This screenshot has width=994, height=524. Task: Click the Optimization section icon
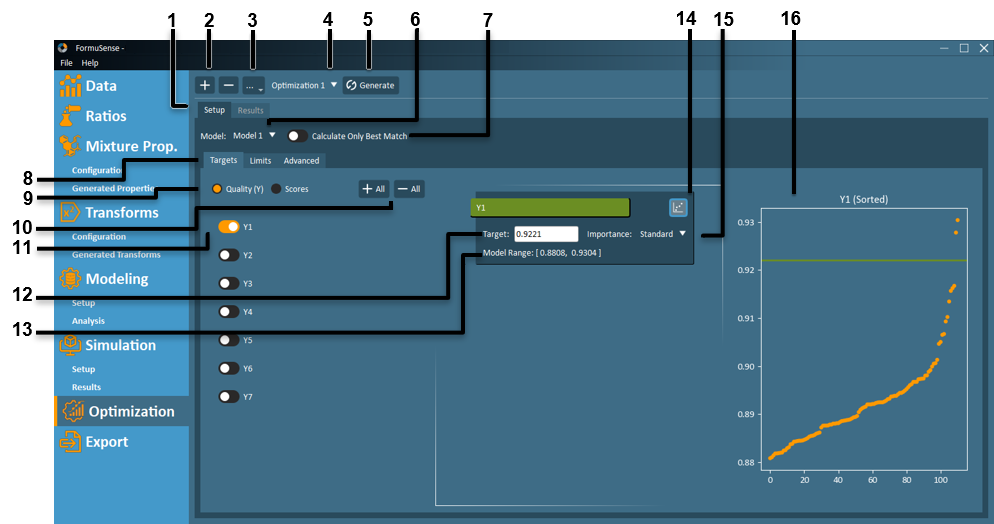click(x=74, y=411)
